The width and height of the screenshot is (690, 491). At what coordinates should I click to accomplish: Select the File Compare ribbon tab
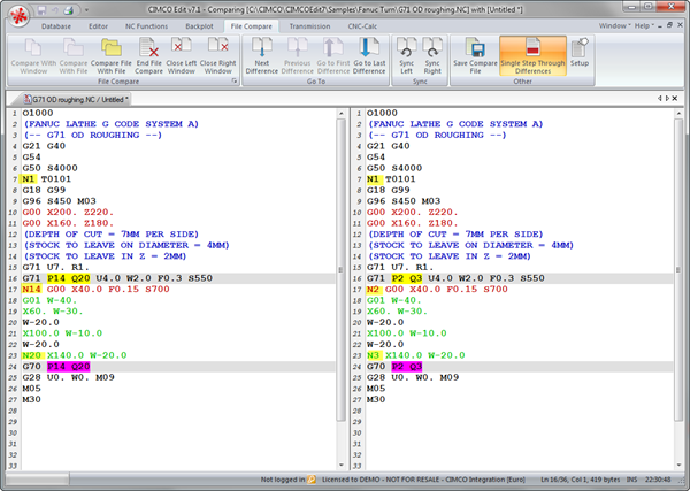click(x=251, y=26)
